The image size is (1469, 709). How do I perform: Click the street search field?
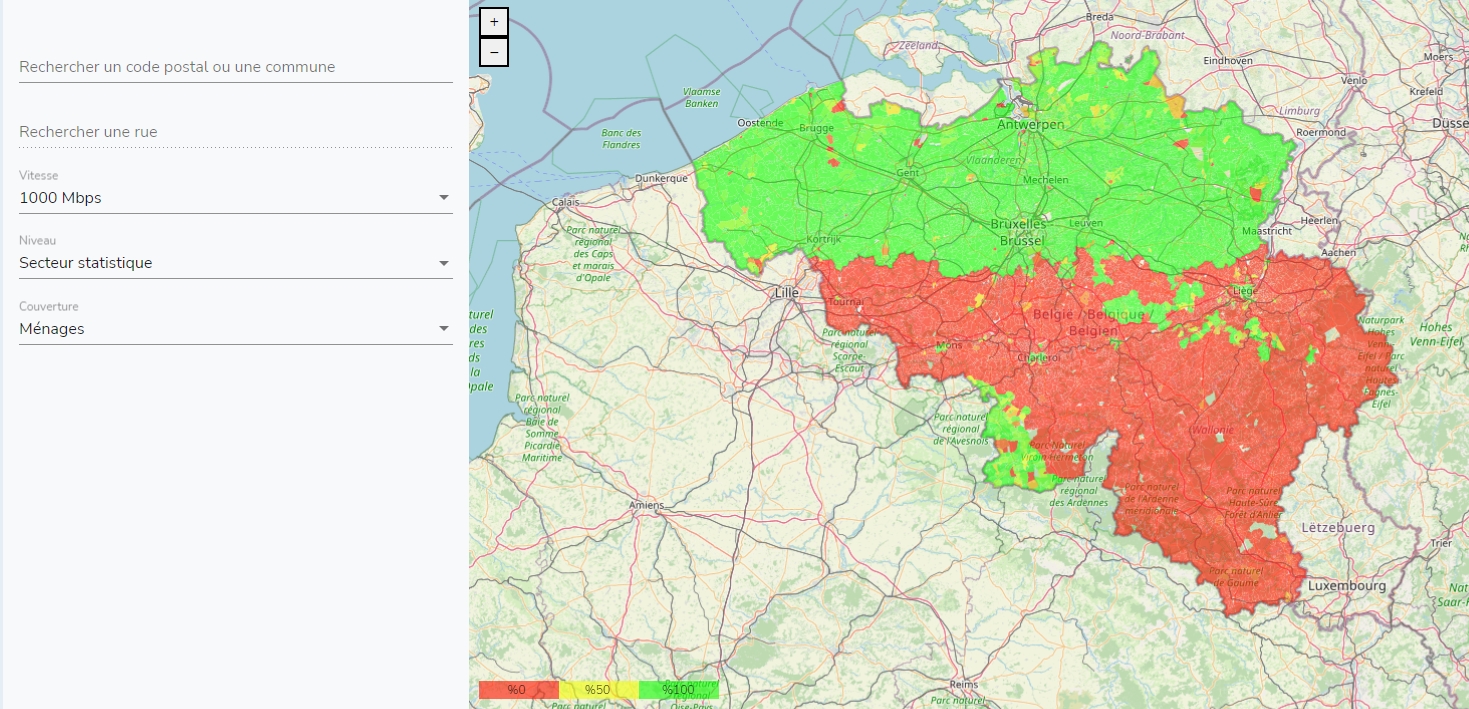point(235,132)
